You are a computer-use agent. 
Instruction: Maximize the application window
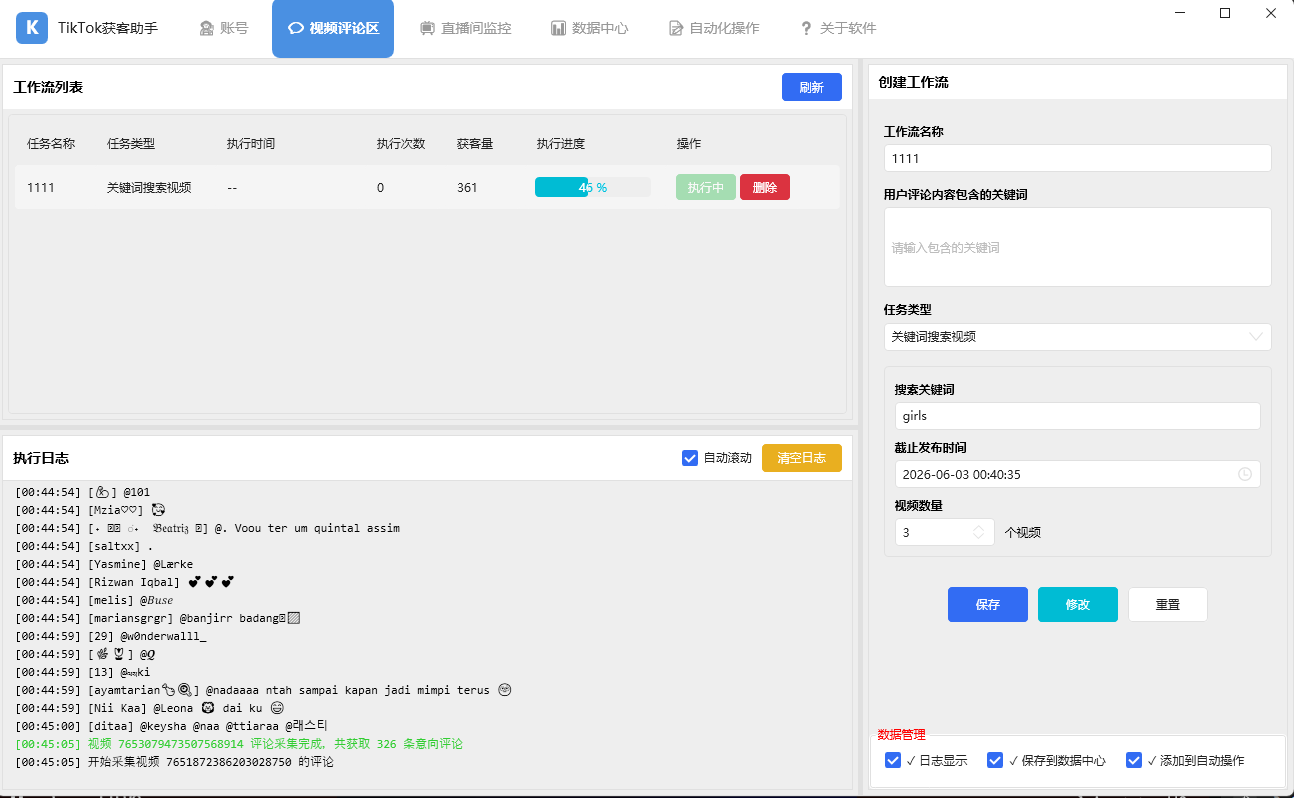click(1225, 13)
